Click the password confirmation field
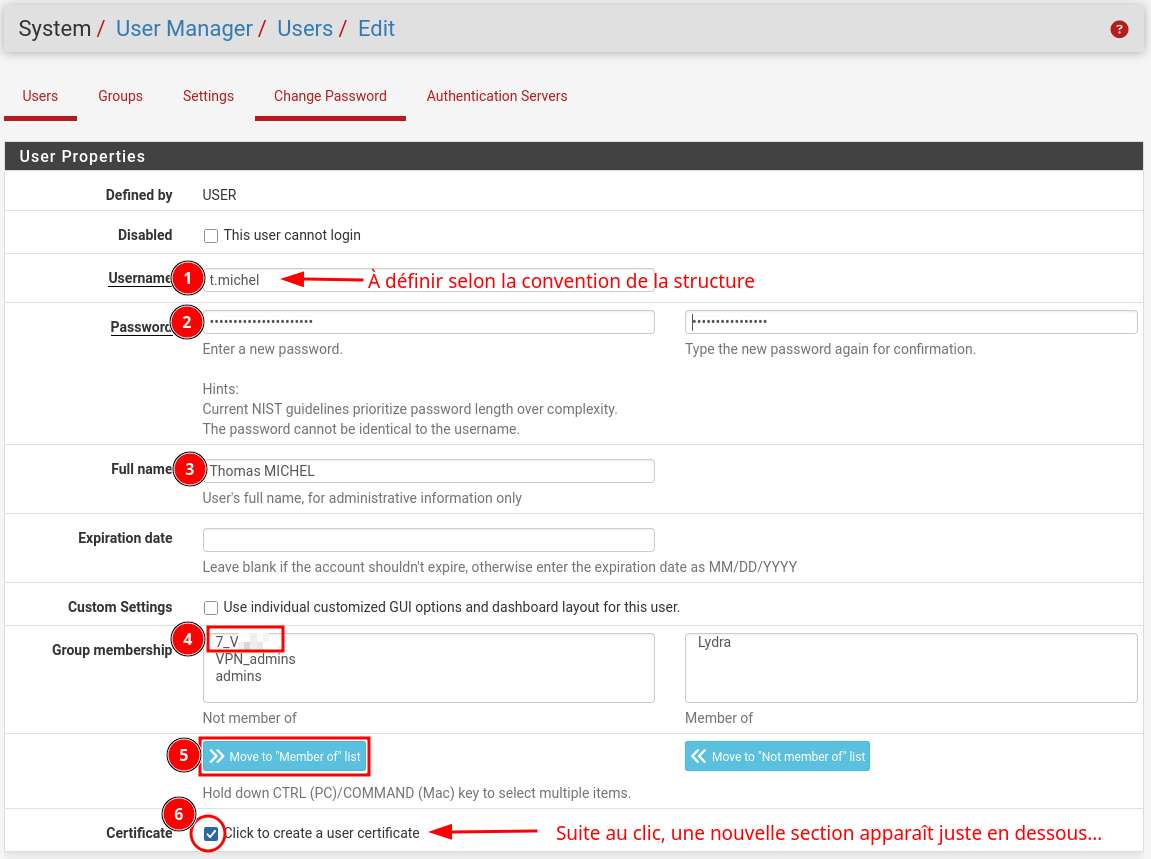The height and width of the screenshot is (859, 1151). [x=911, y=322]
